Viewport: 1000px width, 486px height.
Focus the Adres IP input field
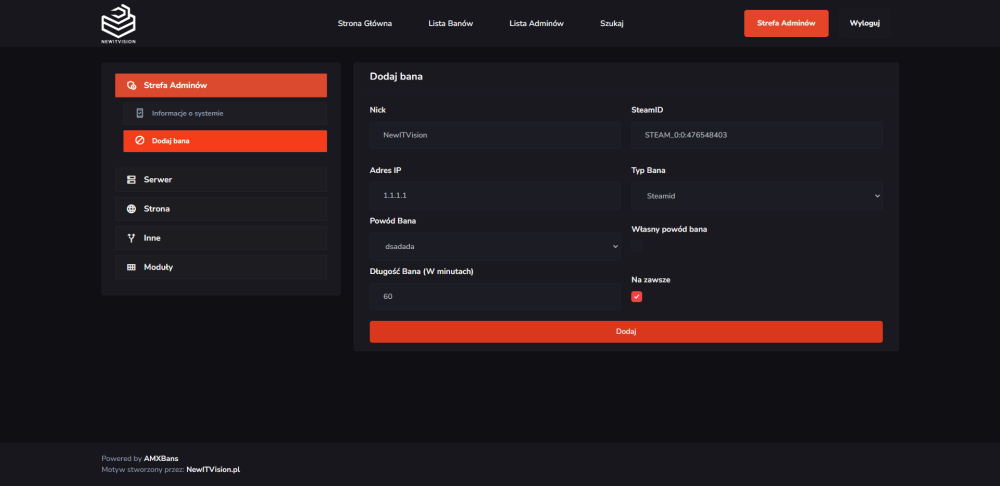coord(495,196)
